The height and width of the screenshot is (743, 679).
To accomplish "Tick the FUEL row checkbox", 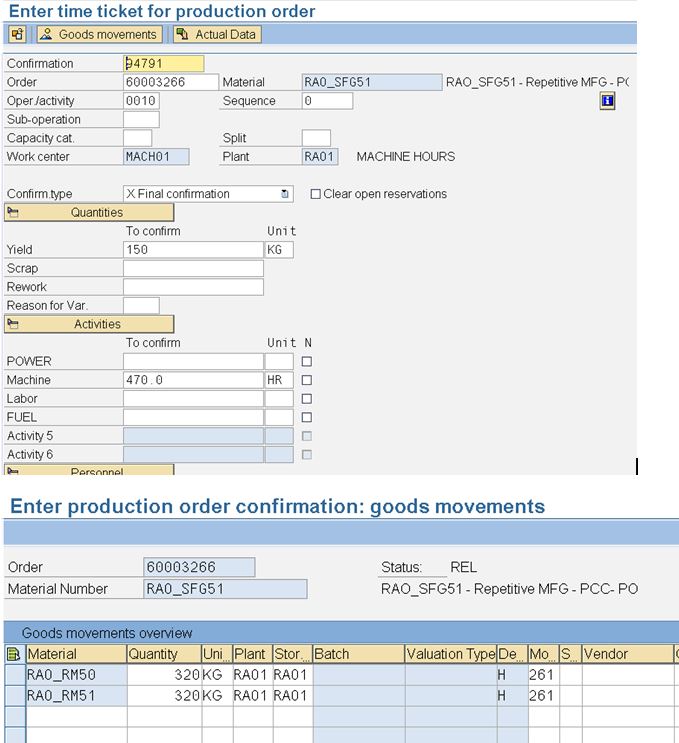I will pyautogui.click(x=307, y=417).
